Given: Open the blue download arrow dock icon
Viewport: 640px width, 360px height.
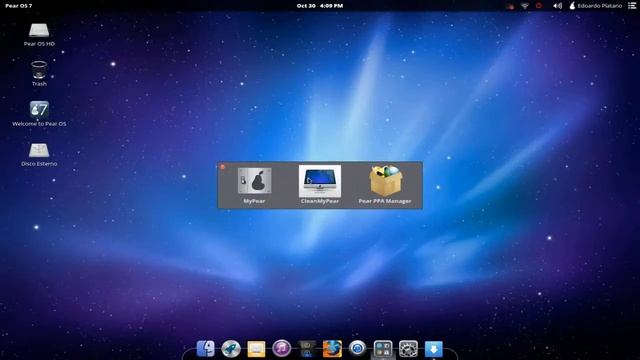Looking at the screenshot, I should [x=433, y=349].
